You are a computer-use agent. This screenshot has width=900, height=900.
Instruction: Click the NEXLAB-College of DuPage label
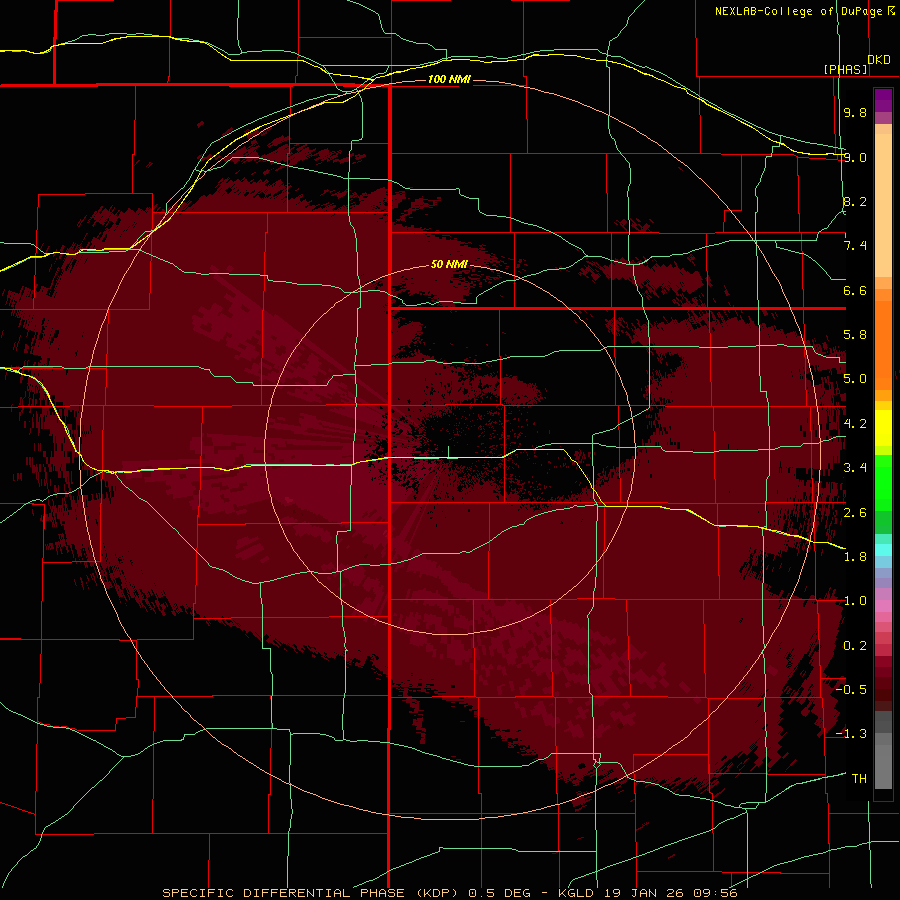(x=798, y=11)
